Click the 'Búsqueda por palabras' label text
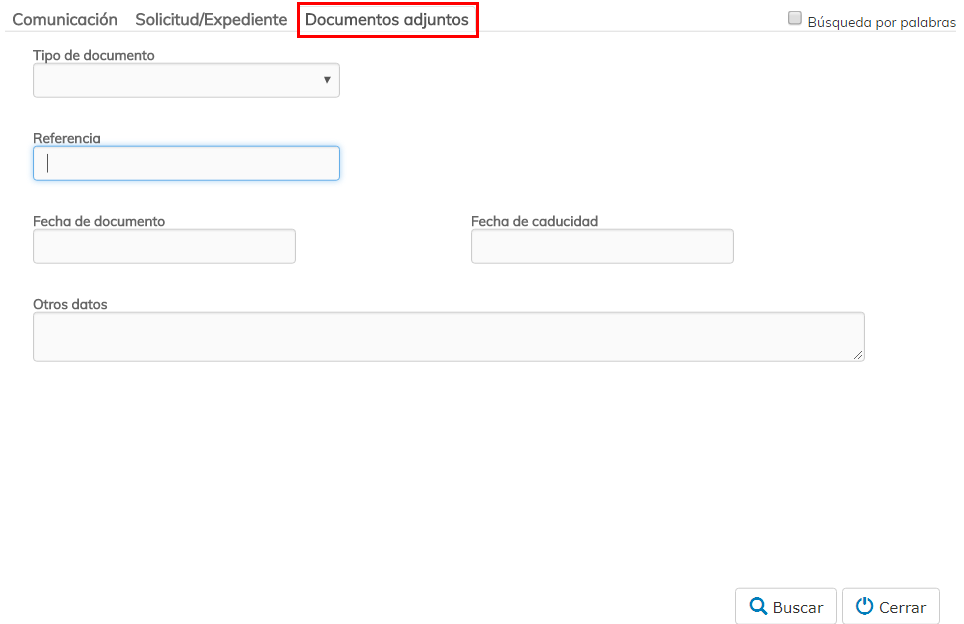 coord(881,22)
